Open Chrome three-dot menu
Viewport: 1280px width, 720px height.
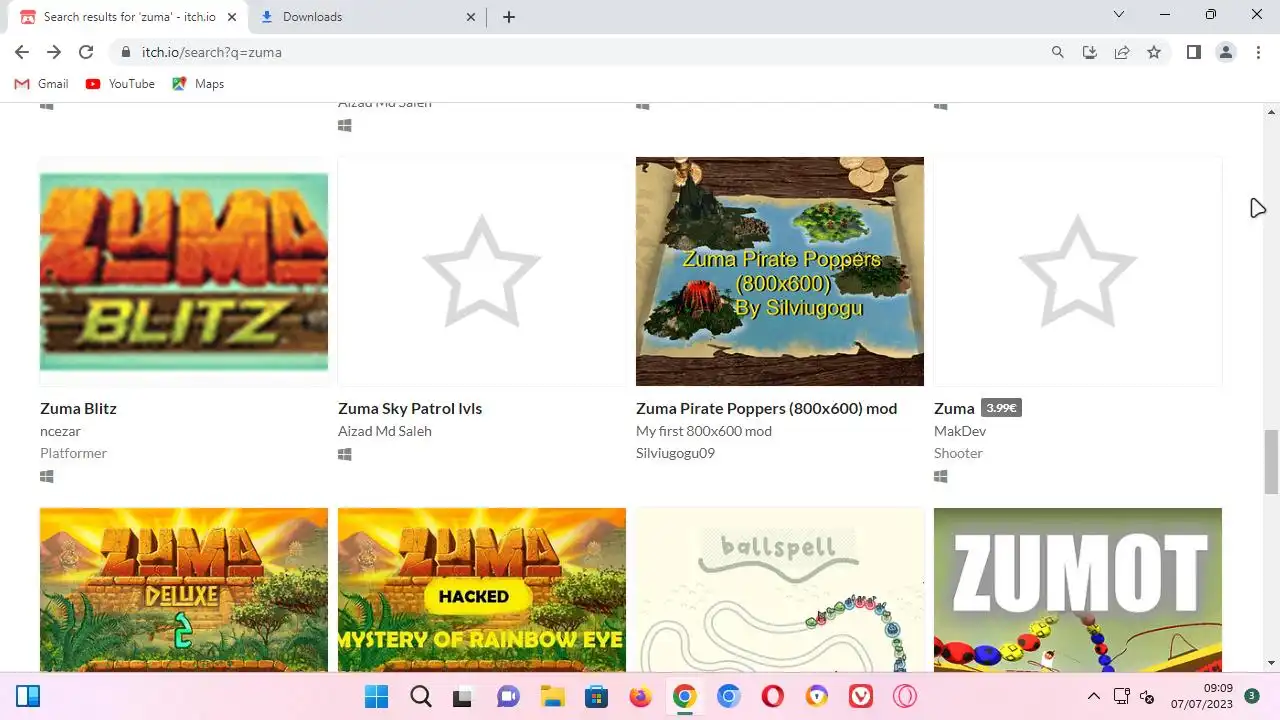(1258, 52)
